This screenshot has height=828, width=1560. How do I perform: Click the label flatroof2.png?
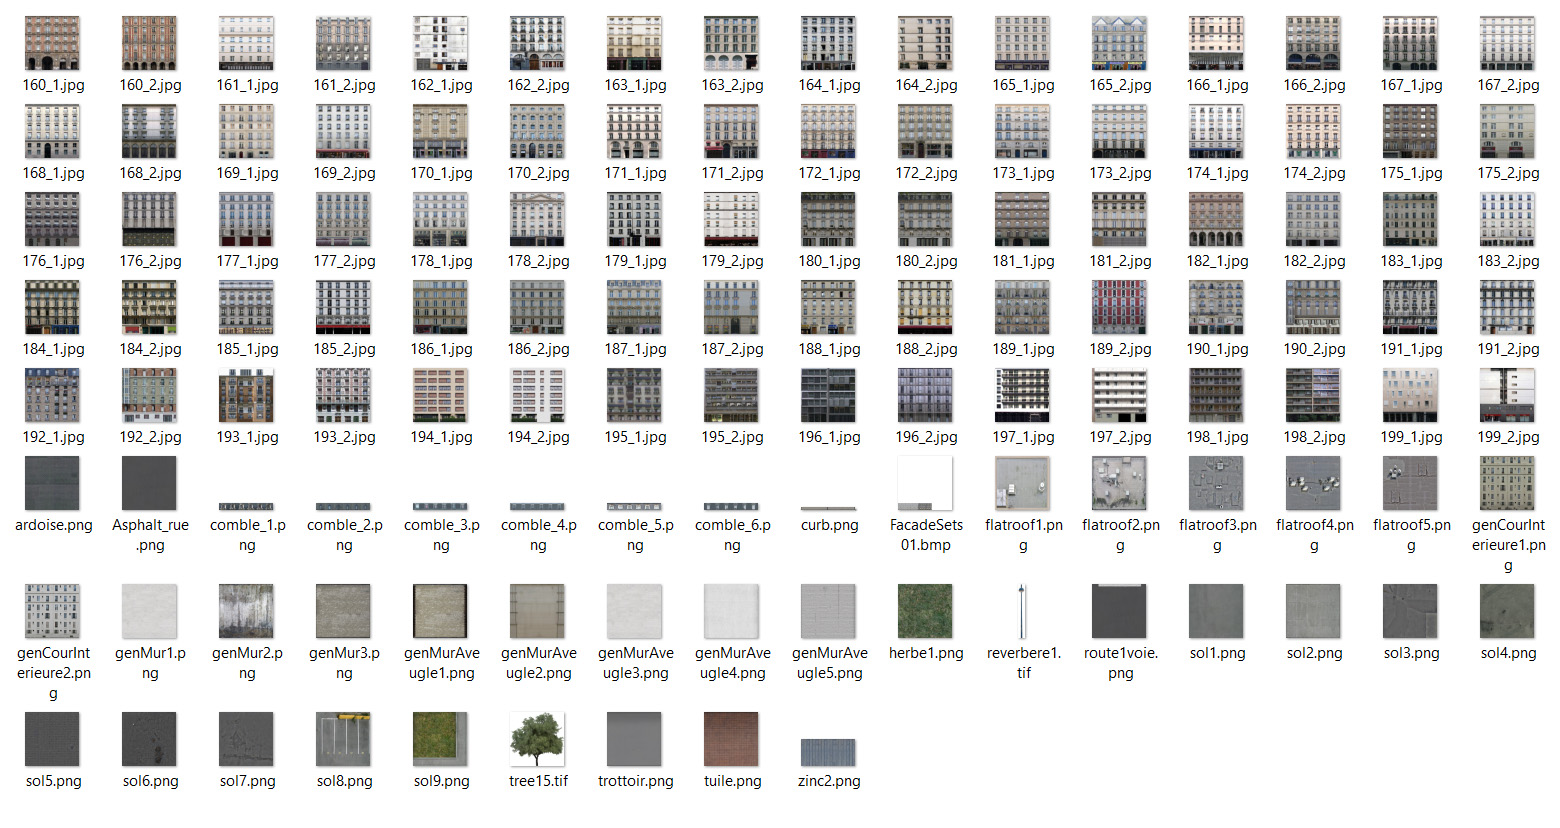pyautogui.click(x=1120, y=535)
